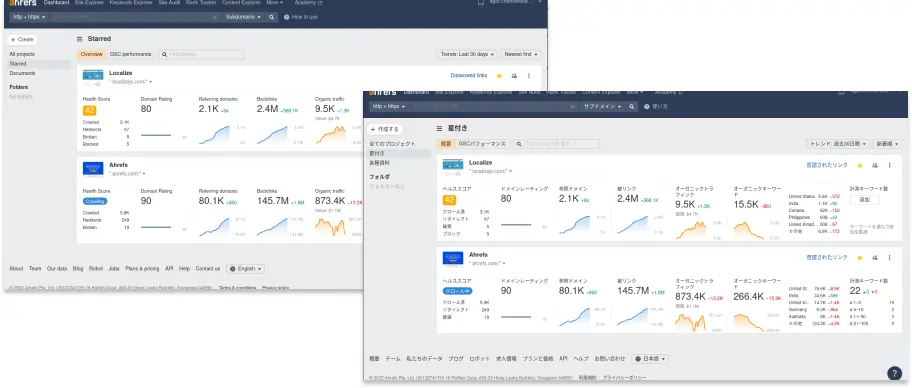The image size is (912, 388).
Task: Open the three-dot menu for Localize in Japanese window
Action: coord(889,166)
